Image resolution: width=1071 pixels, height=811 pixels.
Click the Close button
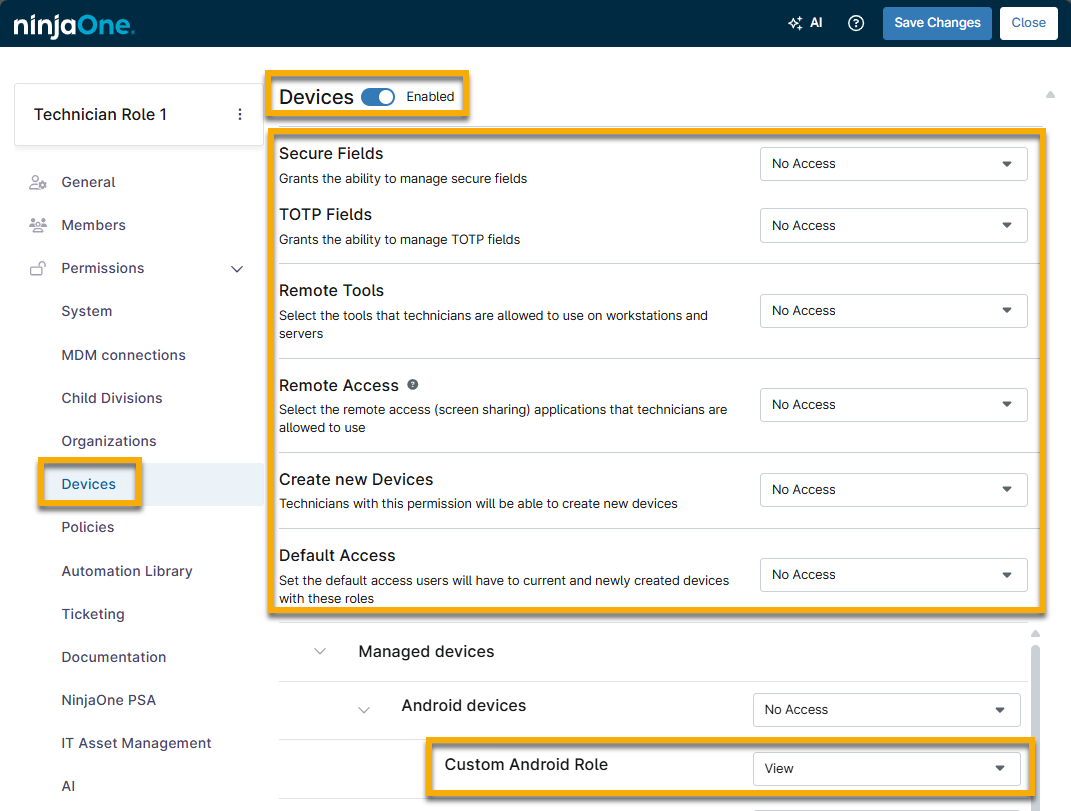pyautogui.click(x=1028, y=23)
